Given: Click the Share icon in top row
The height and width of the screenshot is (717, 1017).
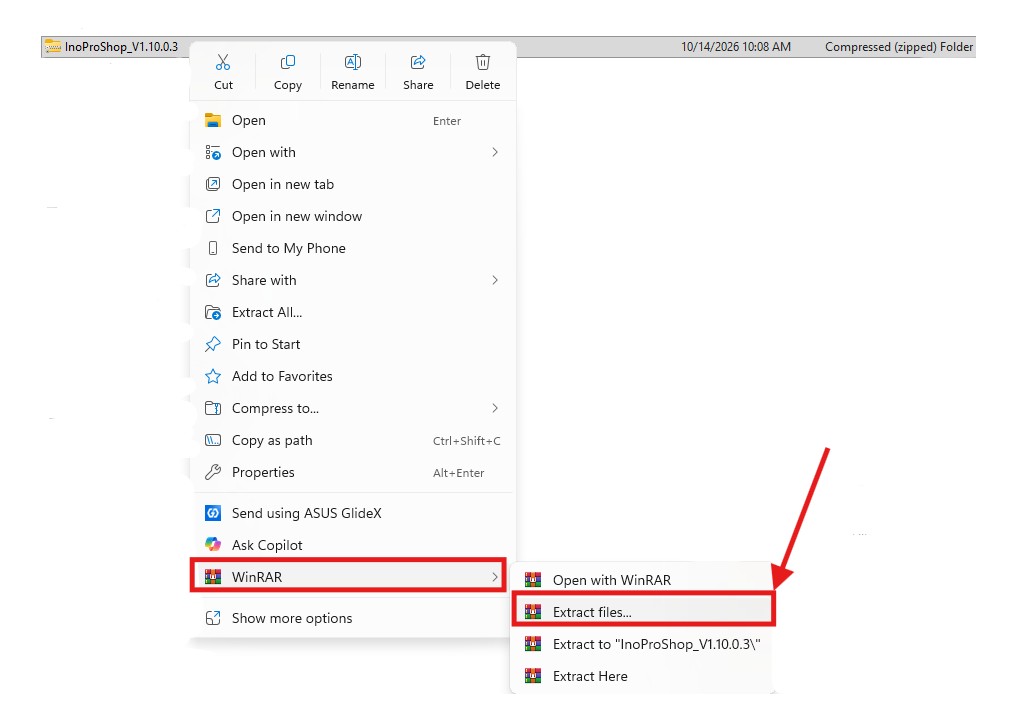Looking at the screenshot, I should 418,62.
